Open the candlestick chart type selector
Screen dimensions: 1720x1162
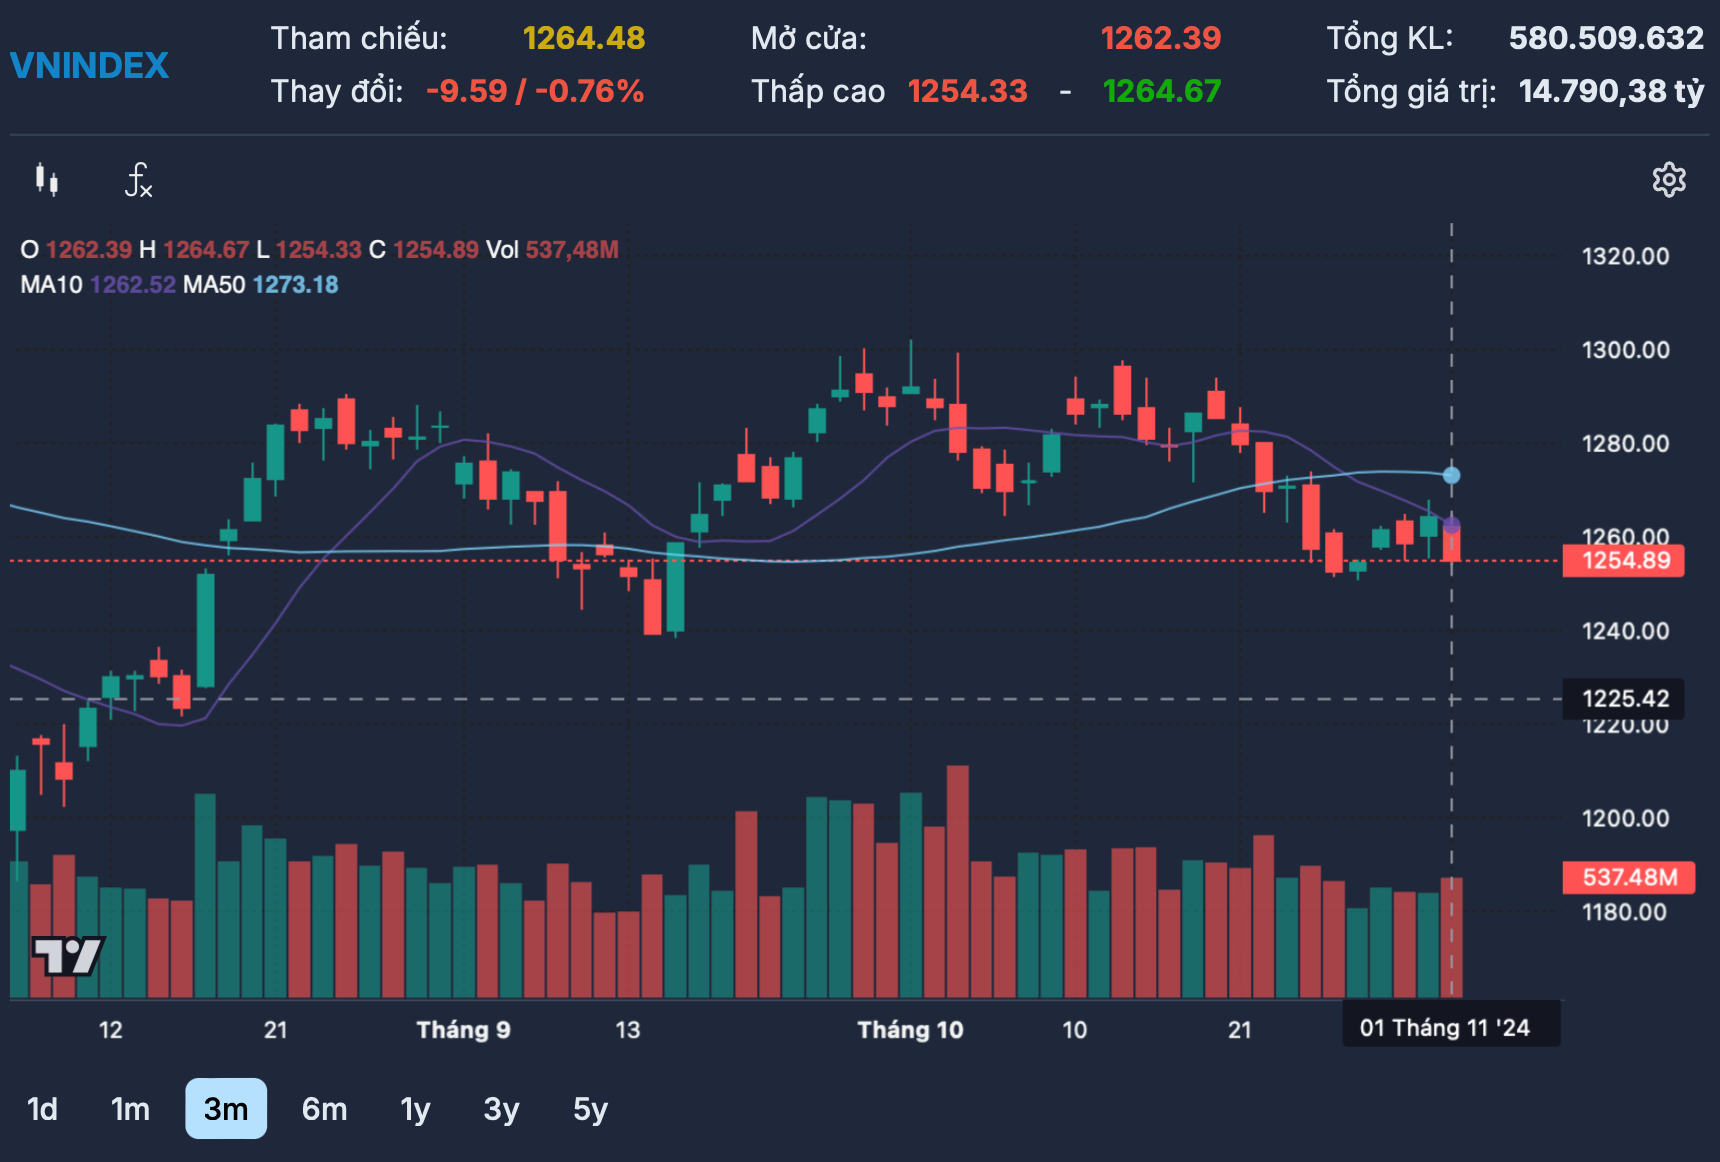click(x=47, y=181)
